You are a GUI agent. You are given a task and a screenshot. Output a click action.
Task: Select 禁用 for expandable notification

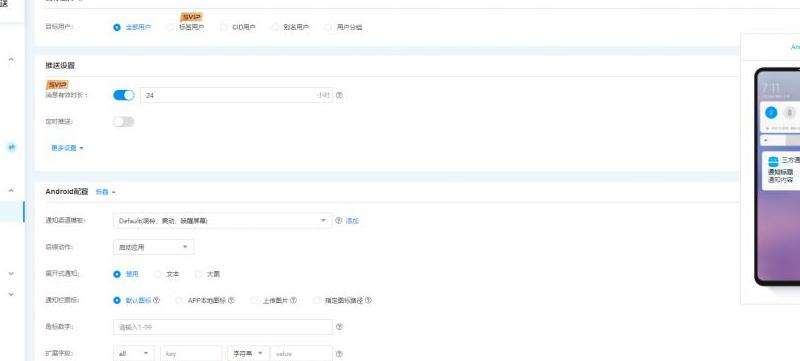click(x=117, y=274)
